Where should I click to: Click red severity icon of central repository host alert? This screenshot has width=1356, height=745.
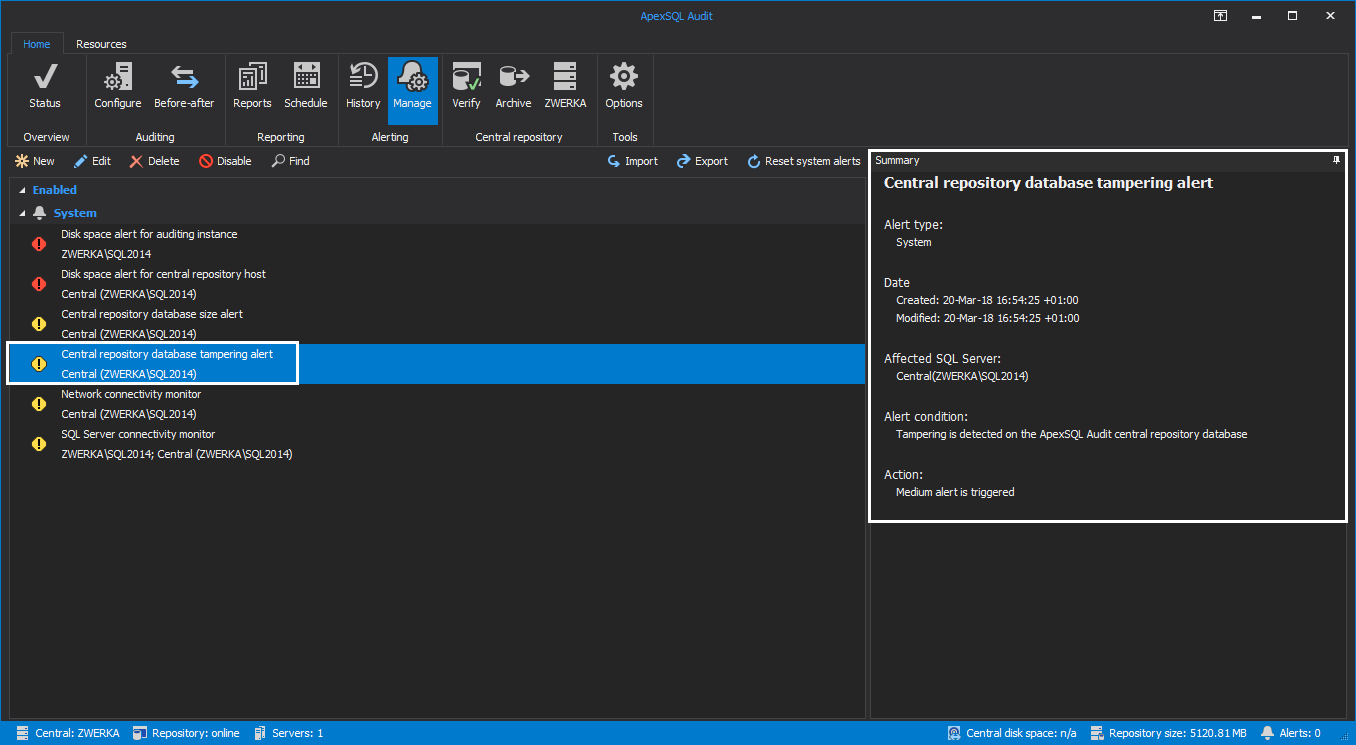click(39, 284)
